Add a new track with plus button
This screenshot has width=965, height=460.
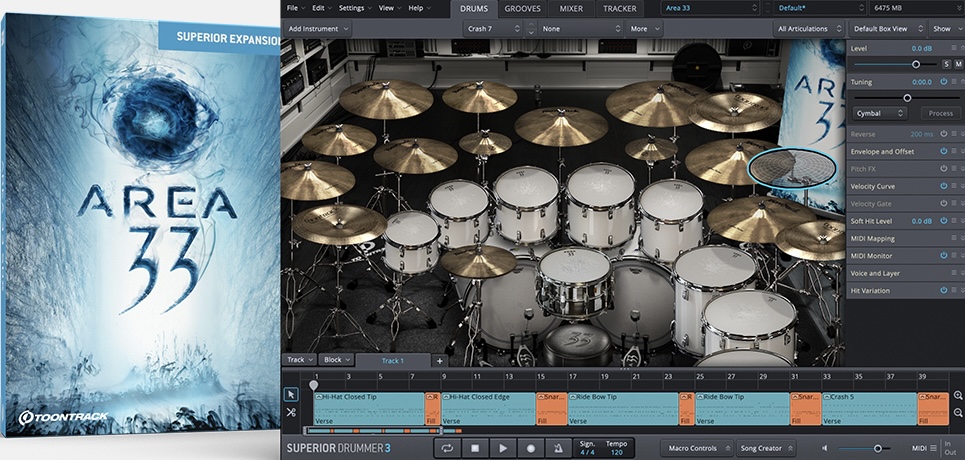[x=439, y=361]
